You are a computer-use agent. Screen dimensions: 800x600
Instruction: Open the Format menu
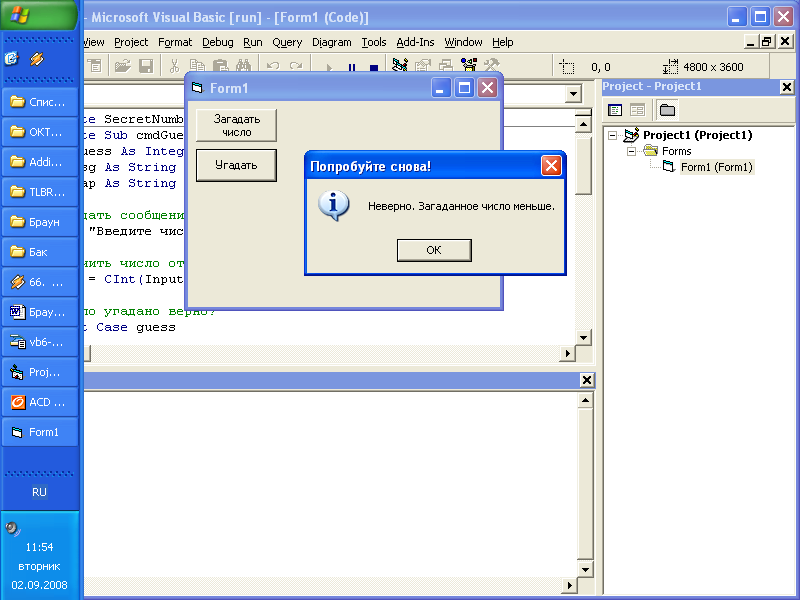(175, 42)
